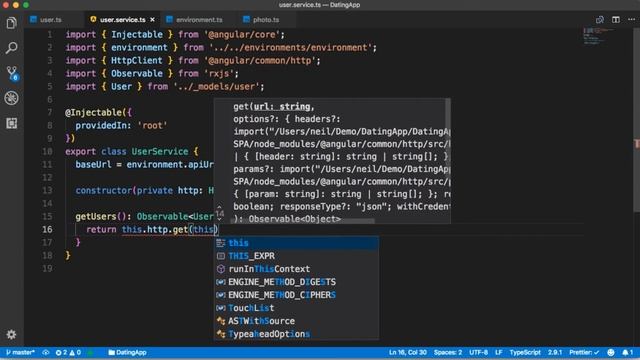This screenshot has width=640, height=360.
Task: Toggle the Prettier status indicator
Action: coord(584,352)
